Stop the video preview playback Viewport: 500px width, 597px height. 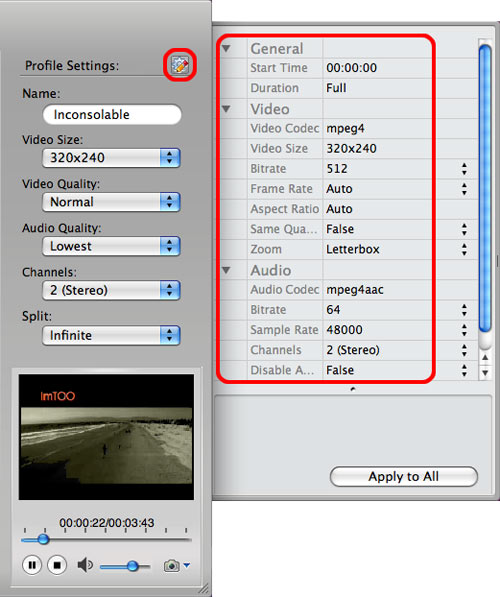click(57, 565)
